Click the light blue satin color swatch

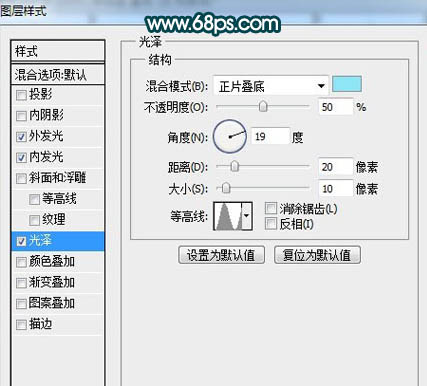(347, 84)
